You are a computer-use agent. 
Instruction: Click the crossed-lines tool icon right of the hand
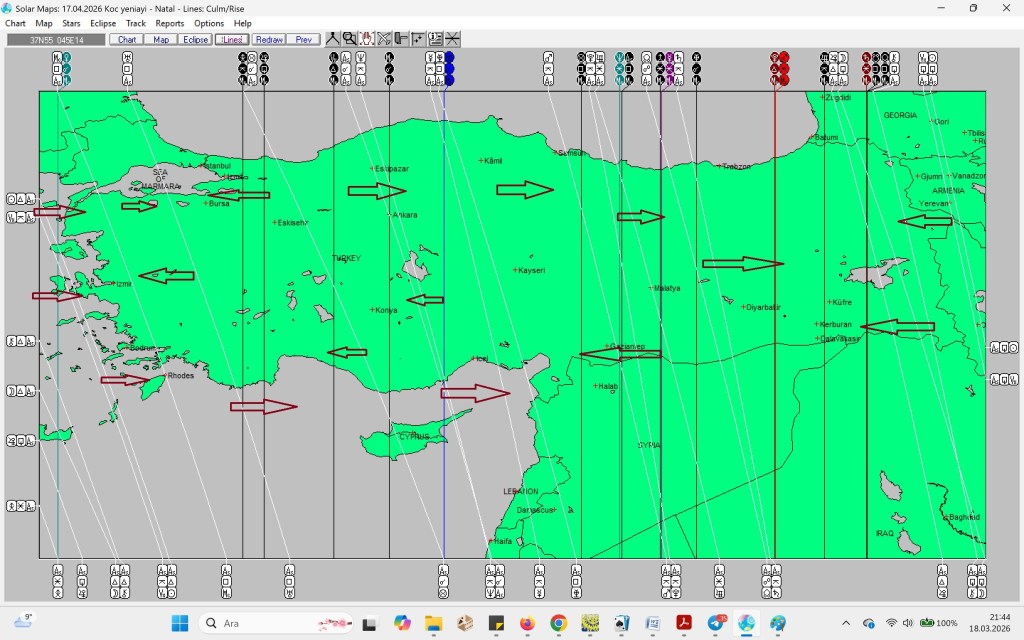[x=384, y=39]
